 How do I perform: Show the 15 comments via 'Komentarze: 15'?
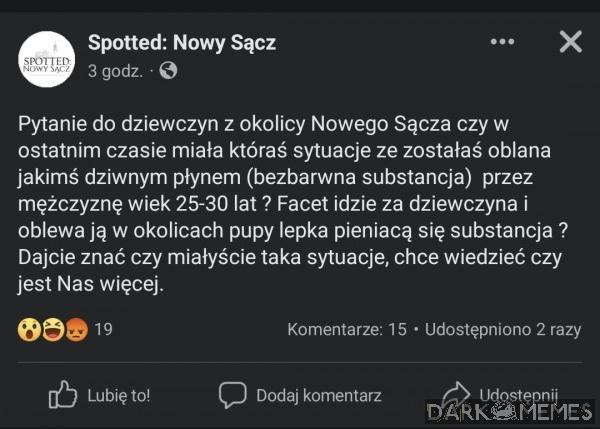[347, 329]
